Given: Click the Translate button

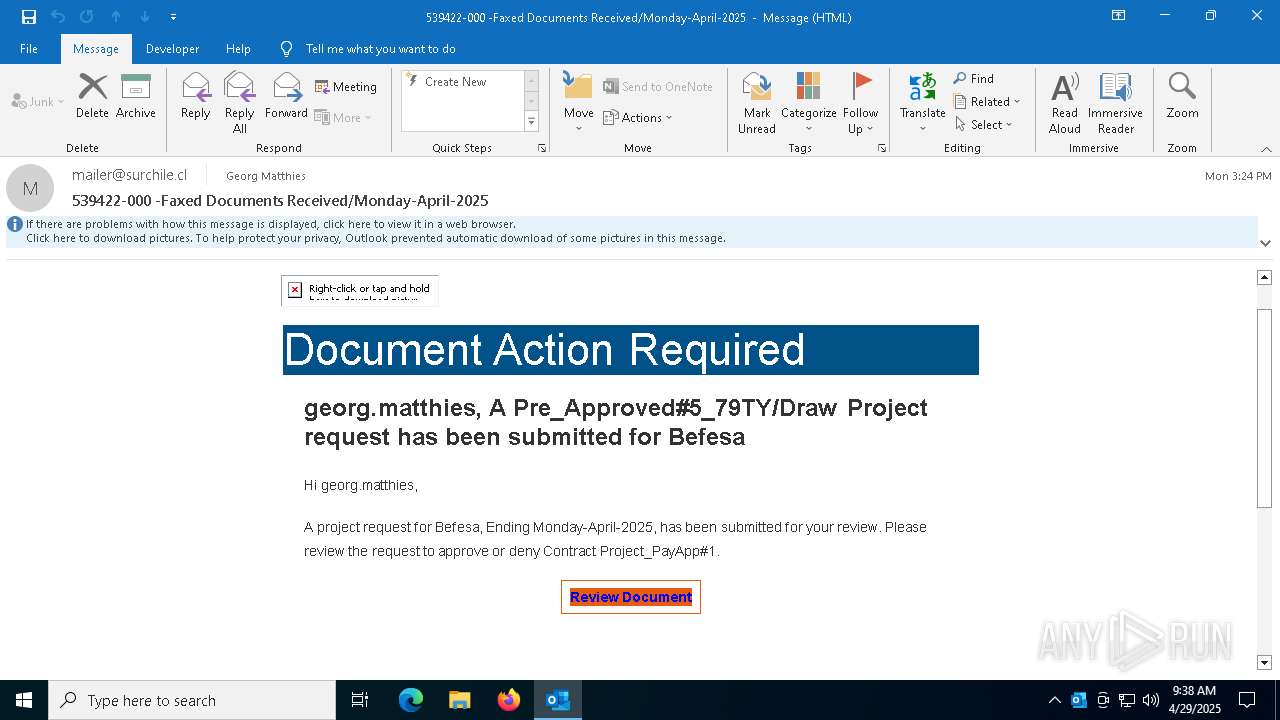Looking at the screenshot, I should [x=922, y=102].
